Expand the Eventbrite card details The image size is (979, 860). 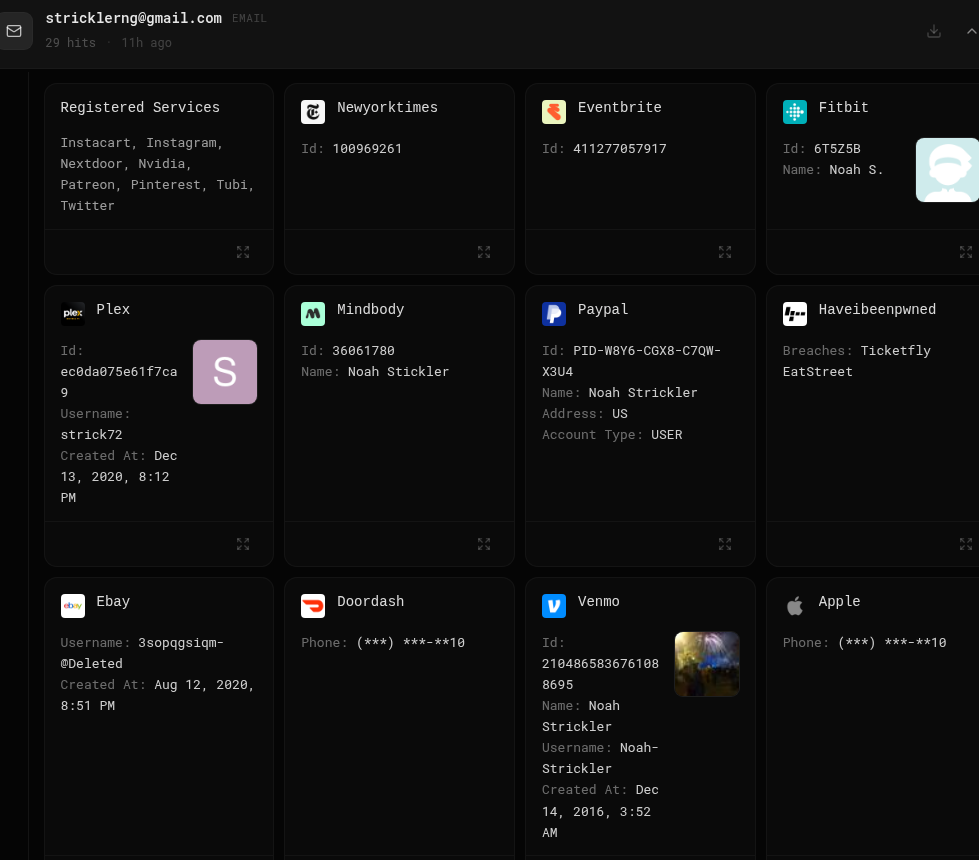tap(724, 252)
